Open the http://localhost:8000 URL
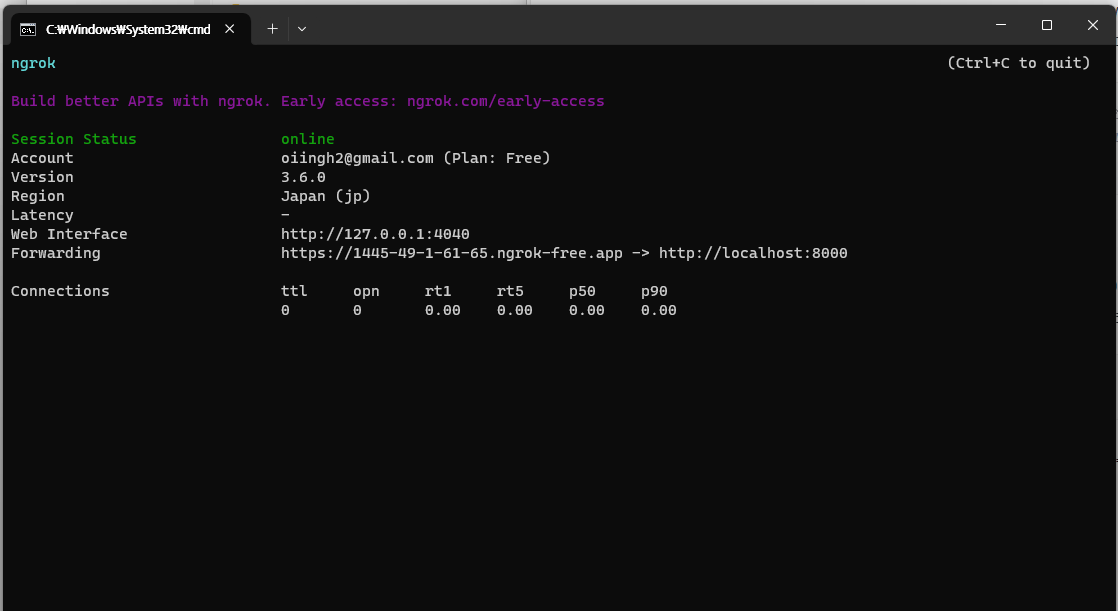This screenshot has height=611, width=1118. point(753,253)
